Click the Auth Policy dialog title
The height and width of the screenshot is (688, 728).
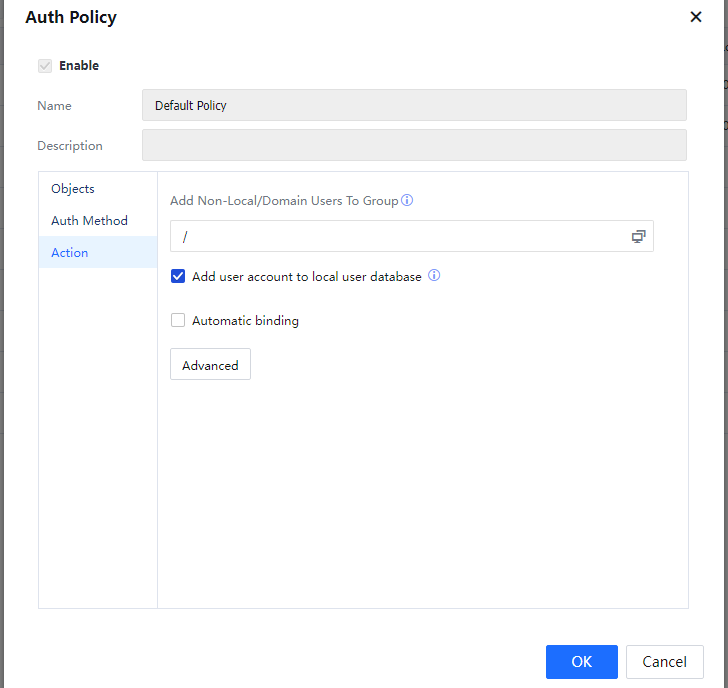point(71,18)
